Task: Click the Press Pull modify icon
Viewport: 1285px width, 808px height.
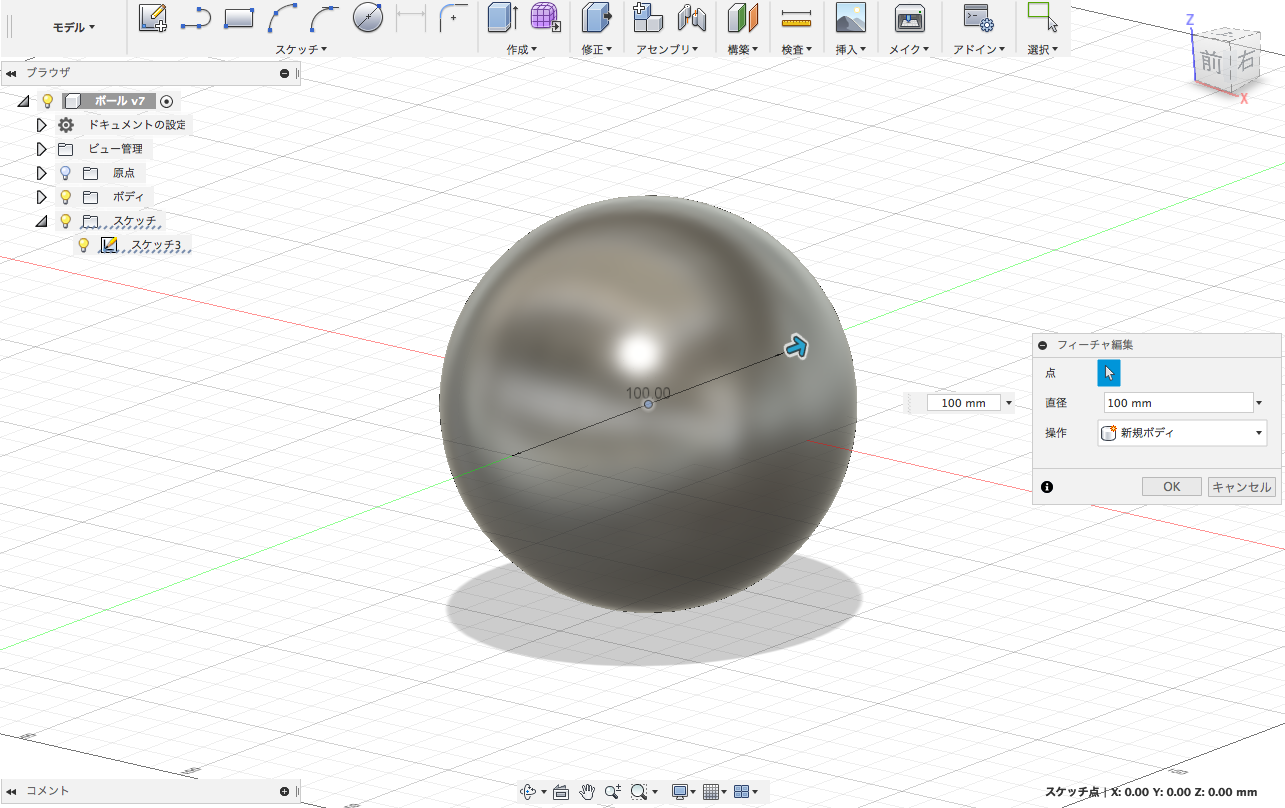Action: pos(597,17)
